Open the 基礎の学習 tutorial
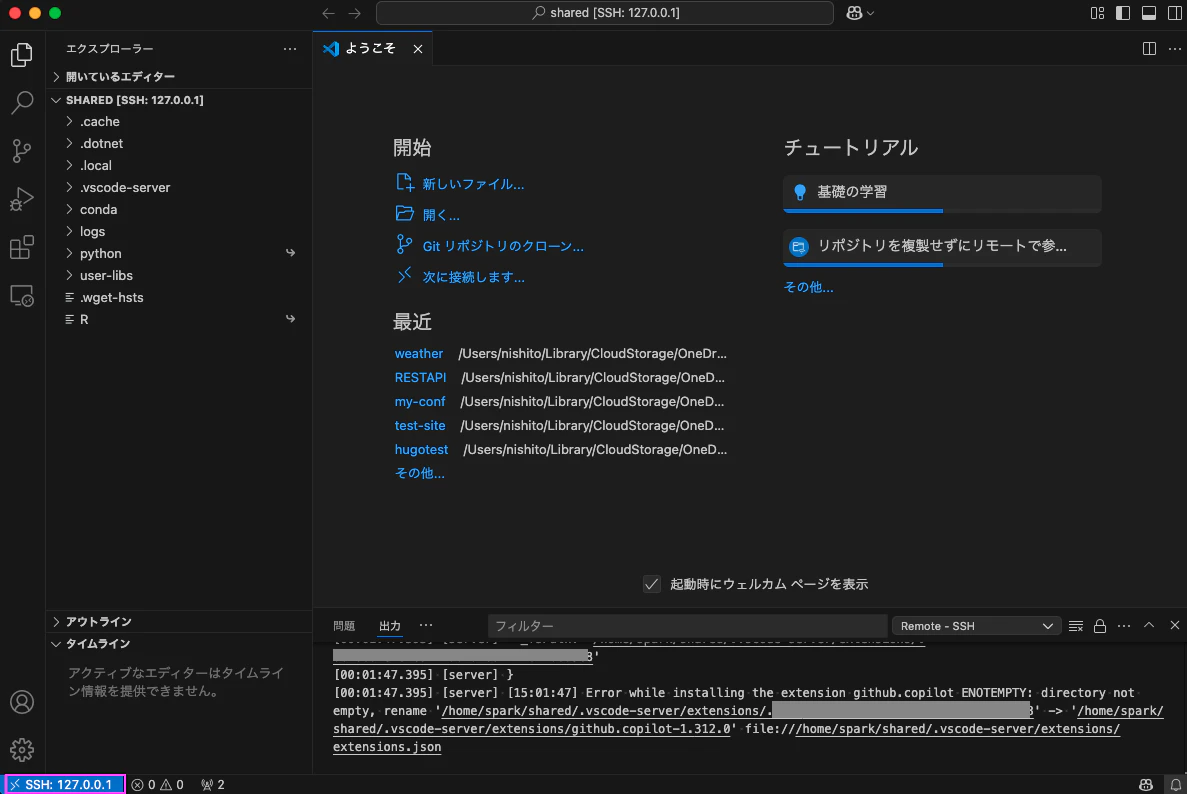Screen dimensions: 1187x794 coord(942,193)
